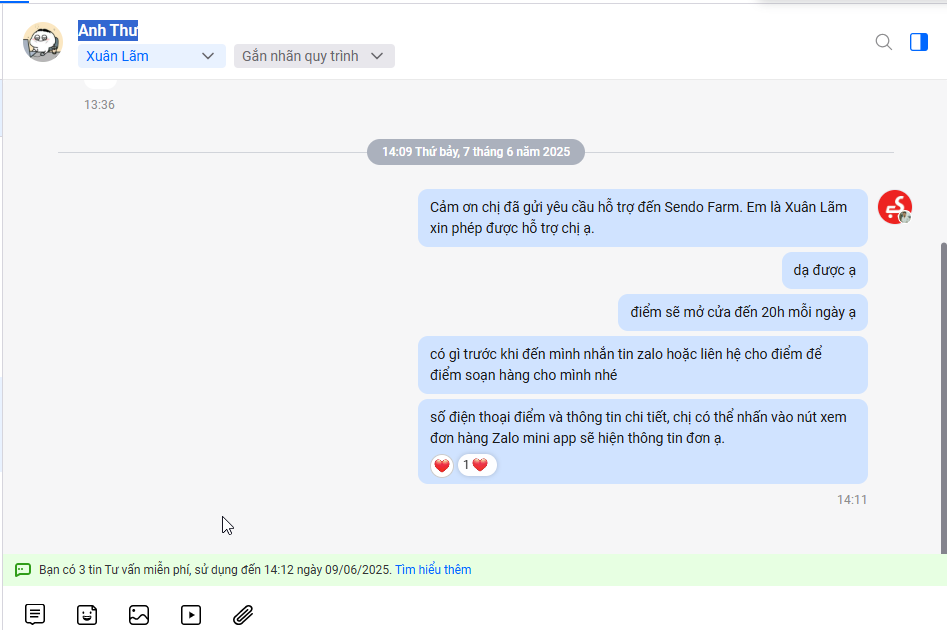Click the 14:11 timestamp
The width and height of the screenshot is (947, 630).
(852, 500)
